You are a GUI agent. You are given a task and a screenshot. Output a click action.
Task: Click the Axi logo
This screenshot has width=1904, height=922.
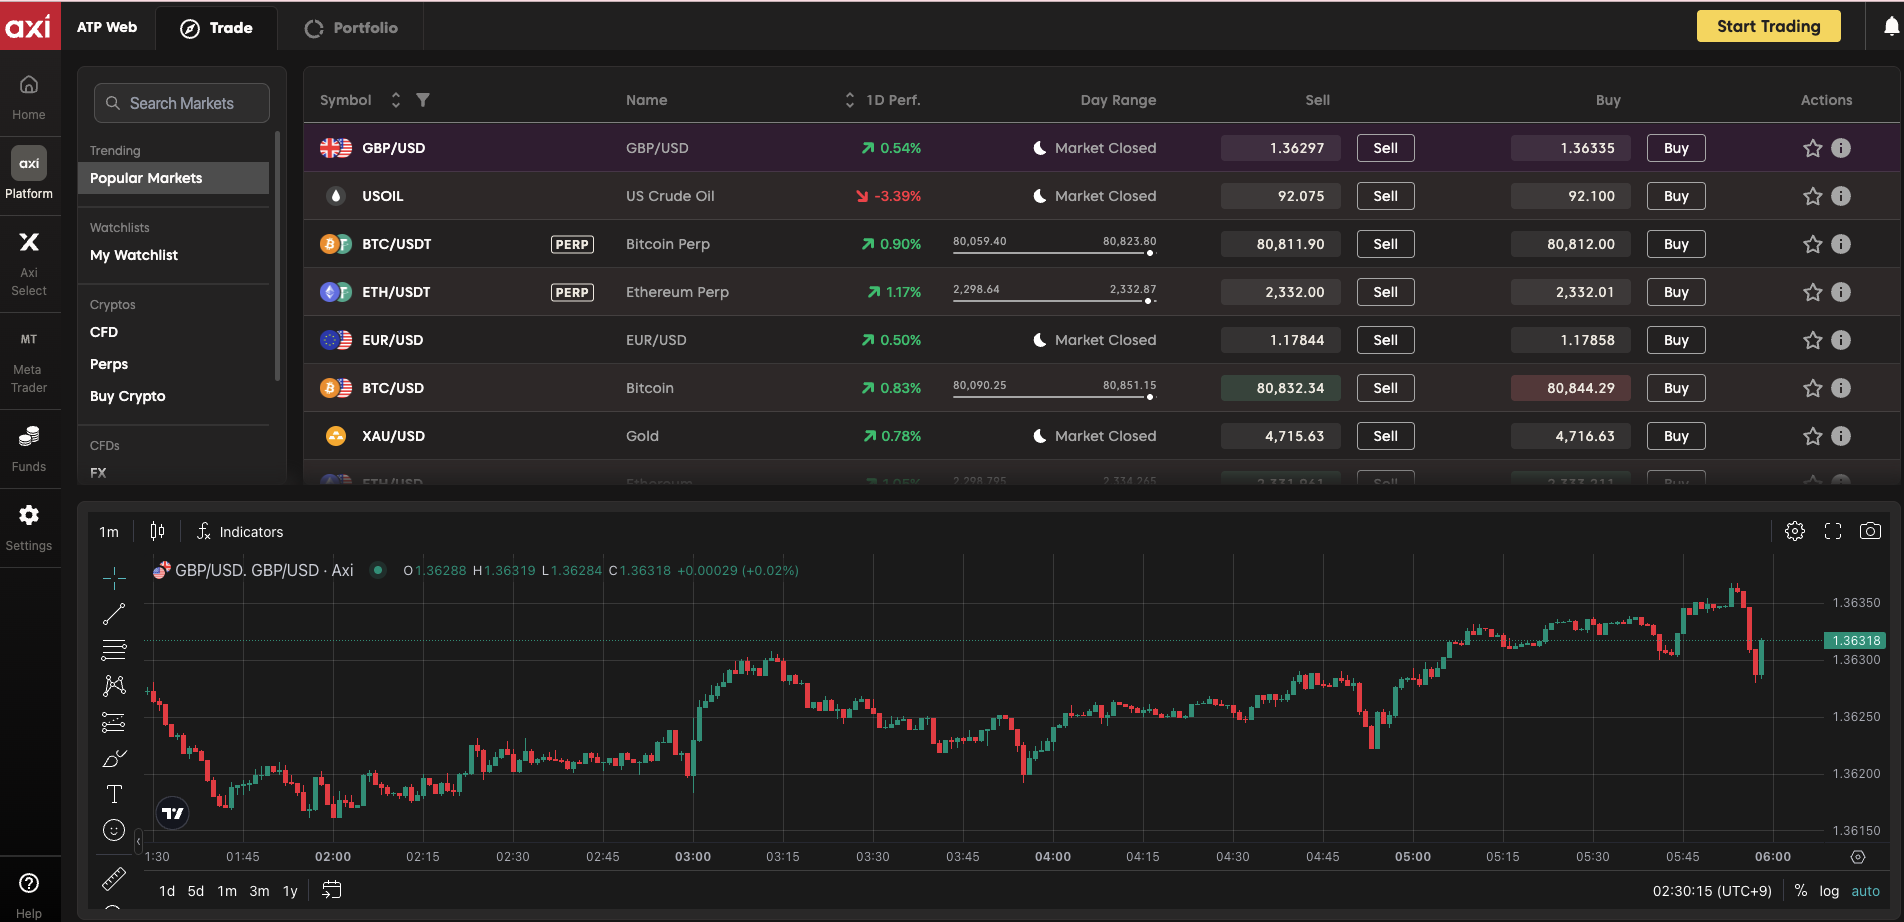(x=28, y=26)
